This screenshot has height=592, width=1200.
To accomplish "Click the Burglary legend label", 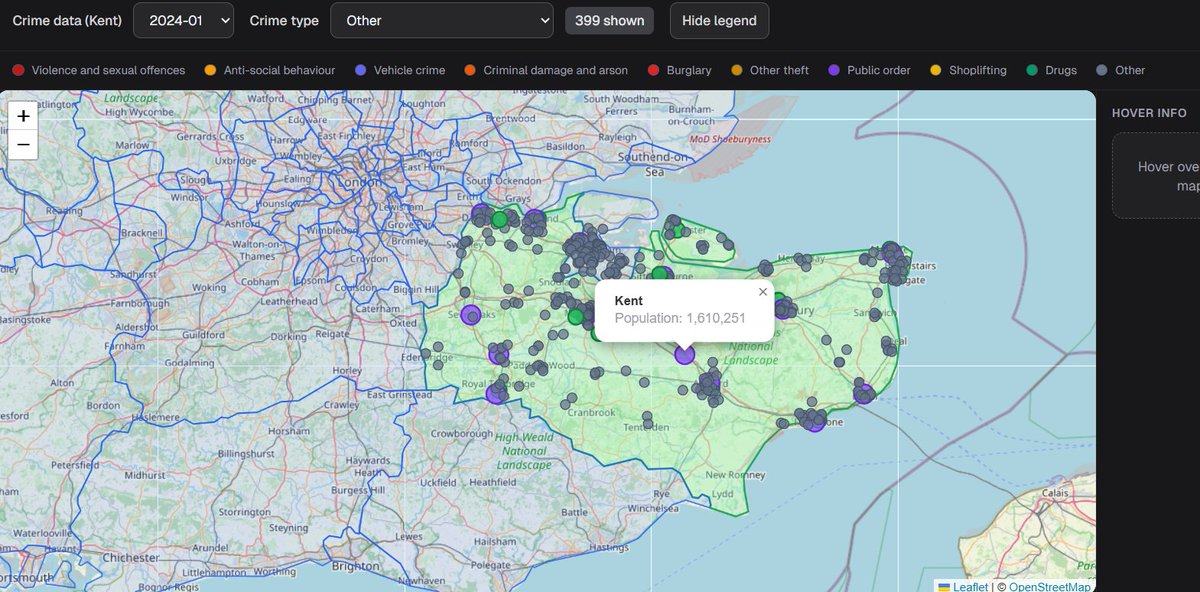I will click(689, 70).
